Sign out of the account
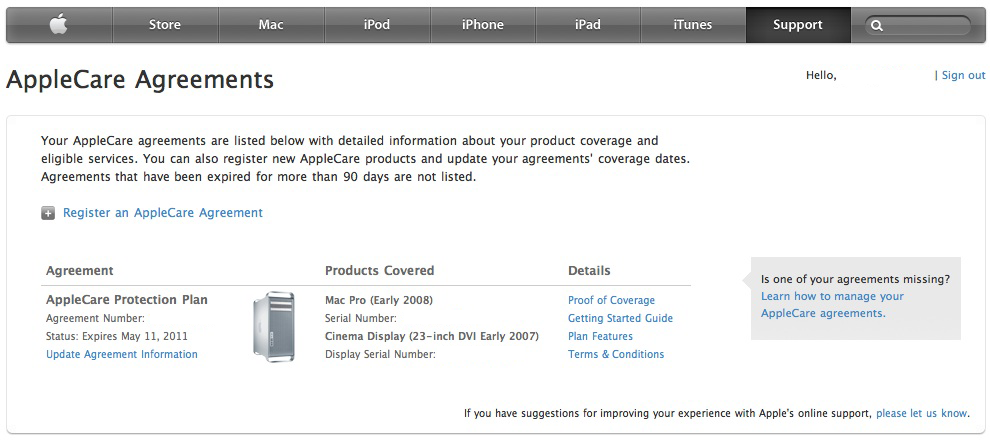 963,75
